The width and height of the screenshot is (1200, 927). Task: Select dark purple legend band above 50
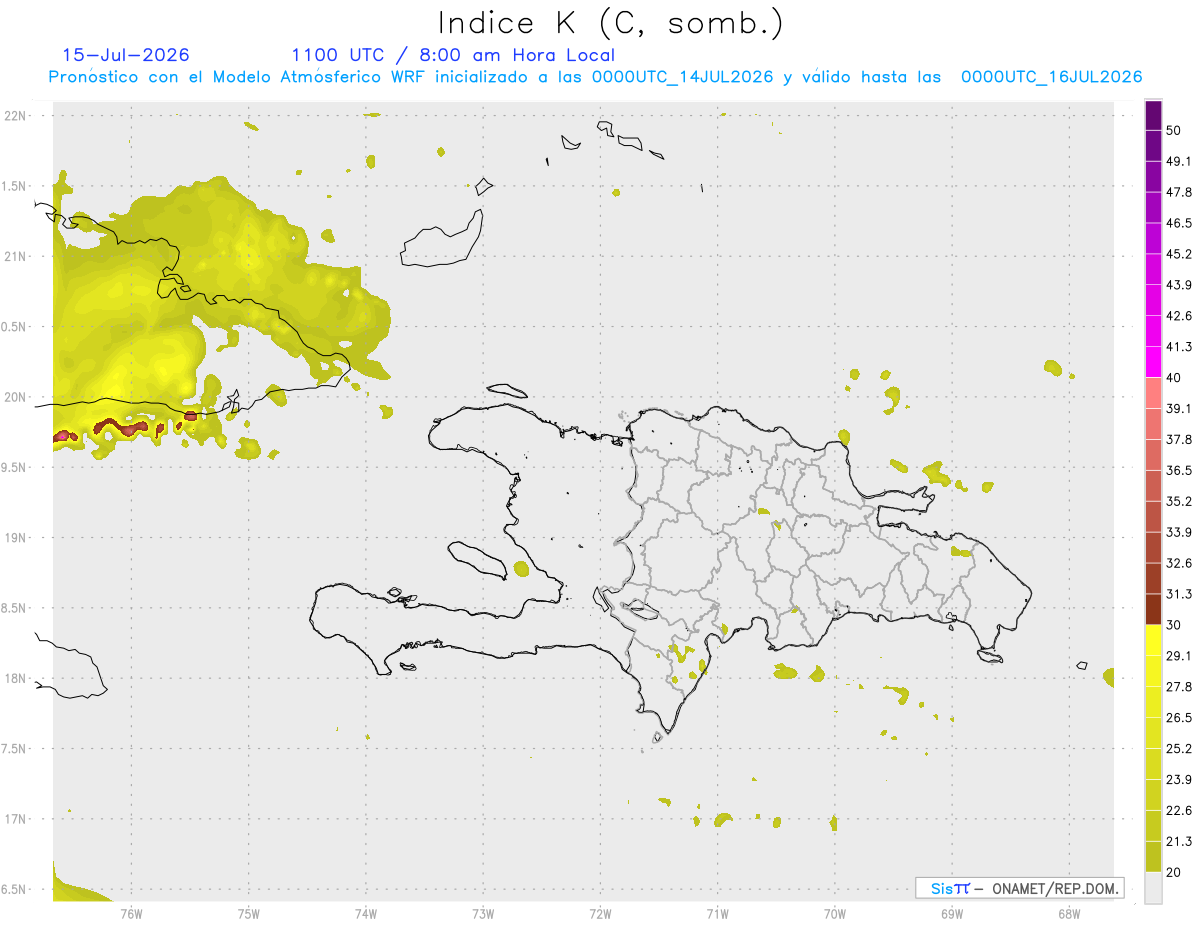(1153, 115)
